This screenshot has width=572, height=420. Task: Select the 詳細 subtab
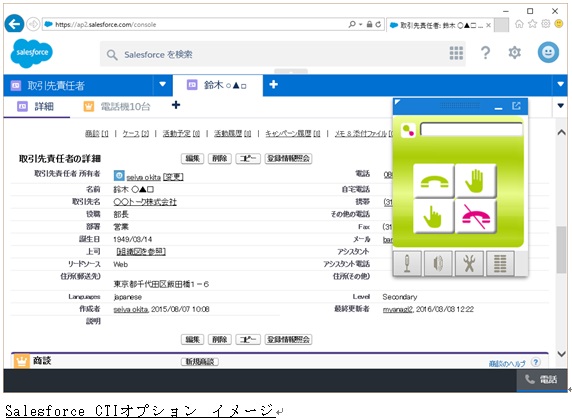[36, 107]
